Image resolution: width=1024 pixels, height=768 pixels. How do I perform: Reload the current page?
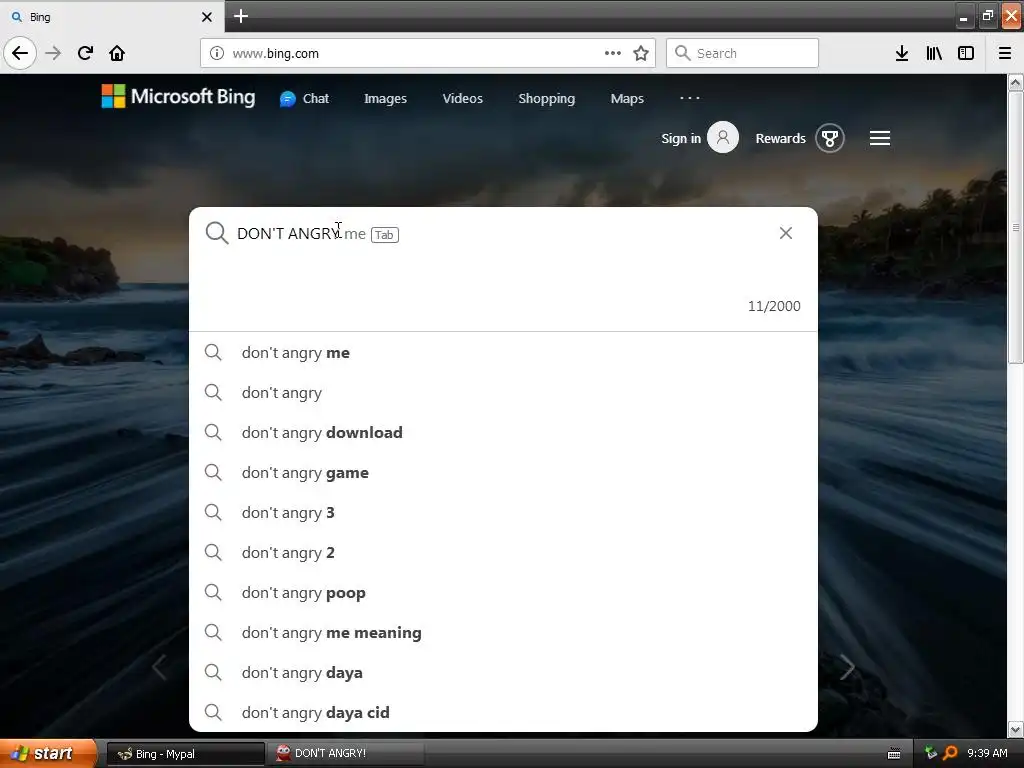pos(85,53)
